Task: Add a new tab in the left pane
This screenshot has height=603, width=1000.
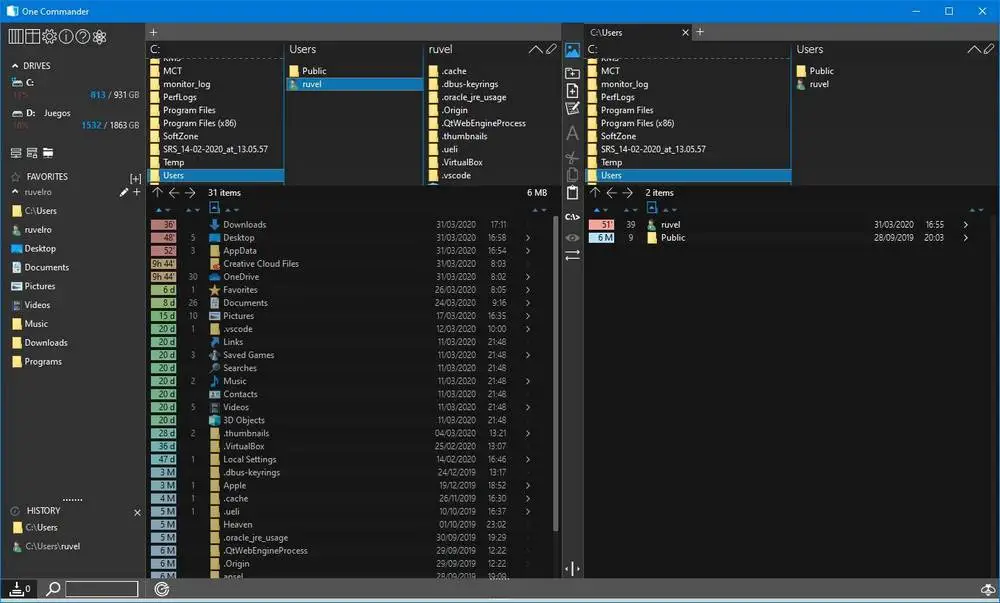Action: pos(154,32)
